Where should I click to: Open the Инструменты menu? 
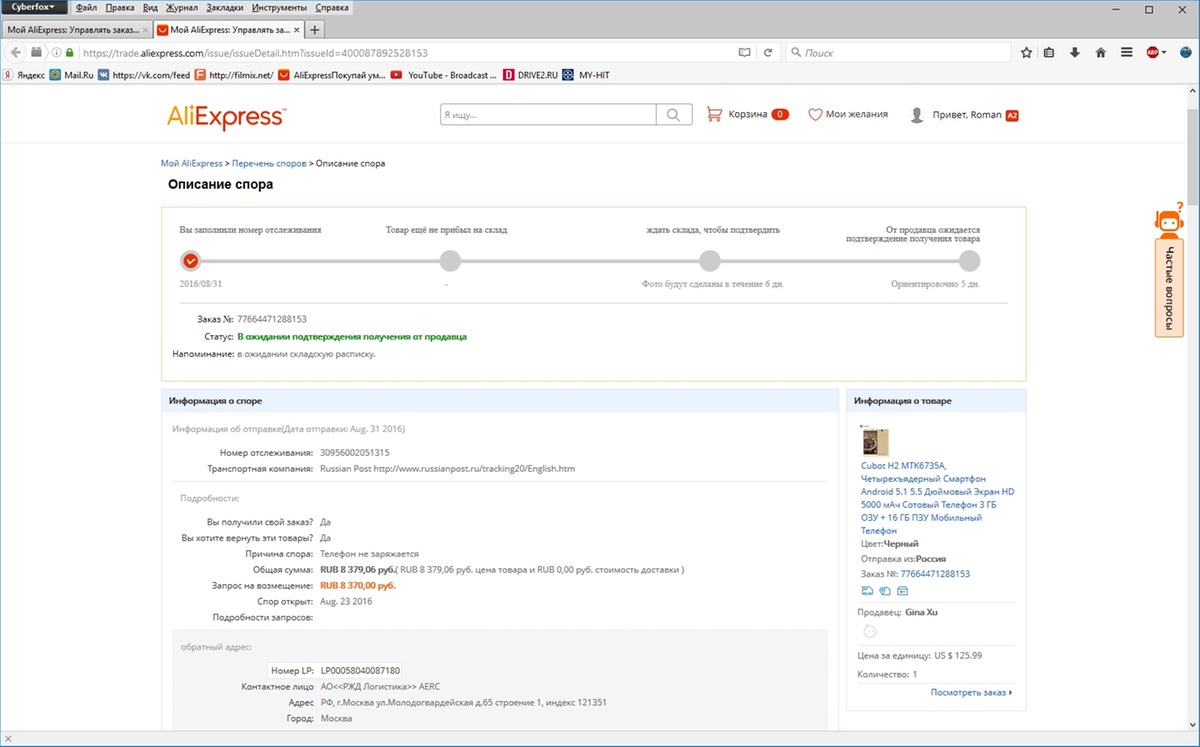point(279,7)
